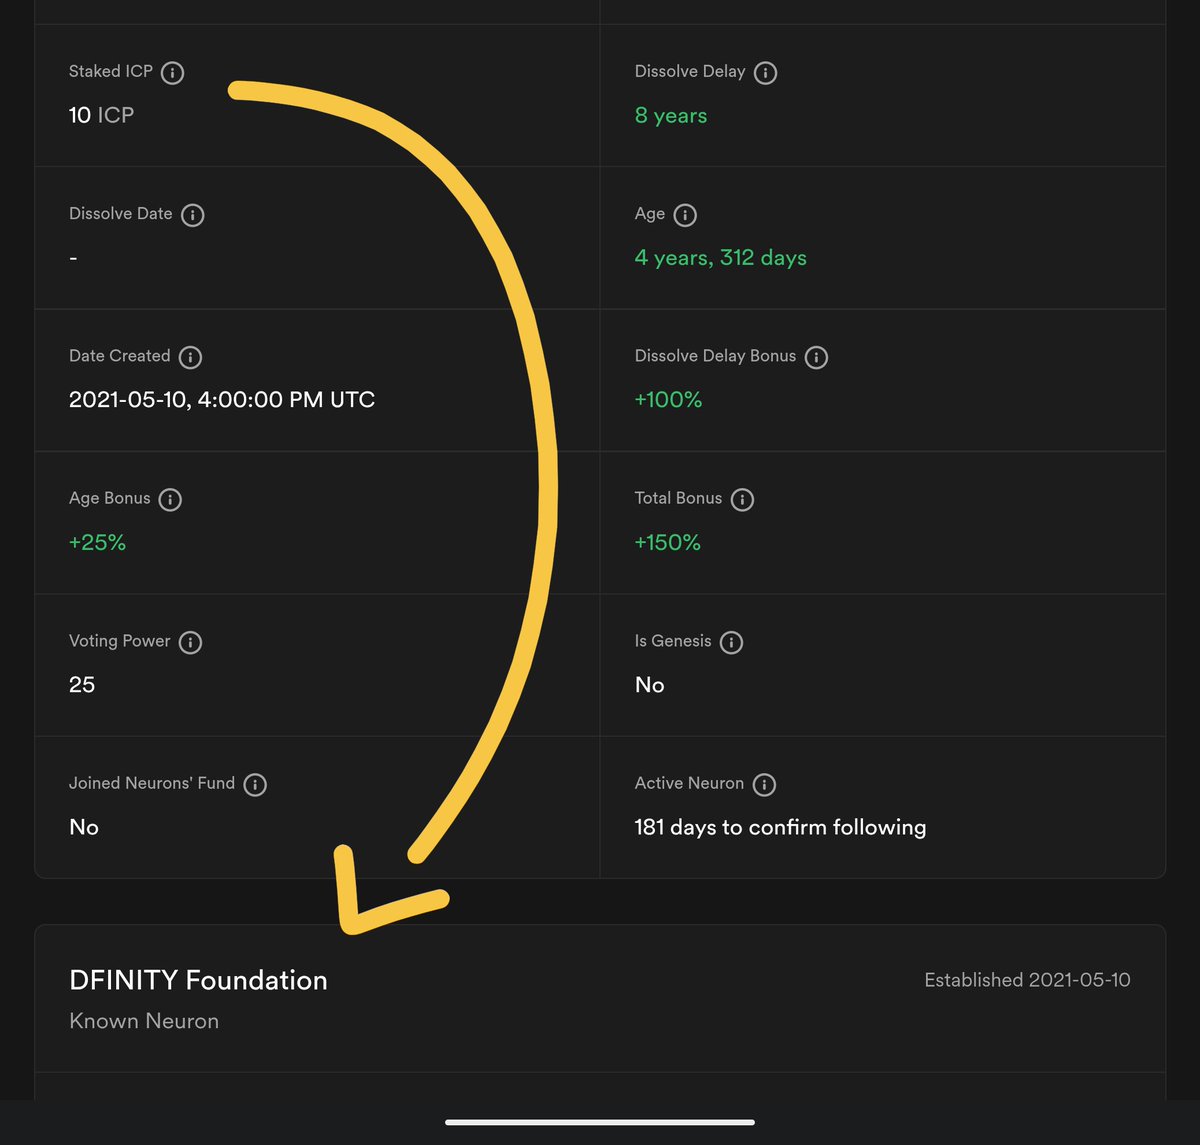Open the Staked ICP info icon
Image resolution: width=1200 pixels, height=1145 pixels.
click(x=173, y=73)
